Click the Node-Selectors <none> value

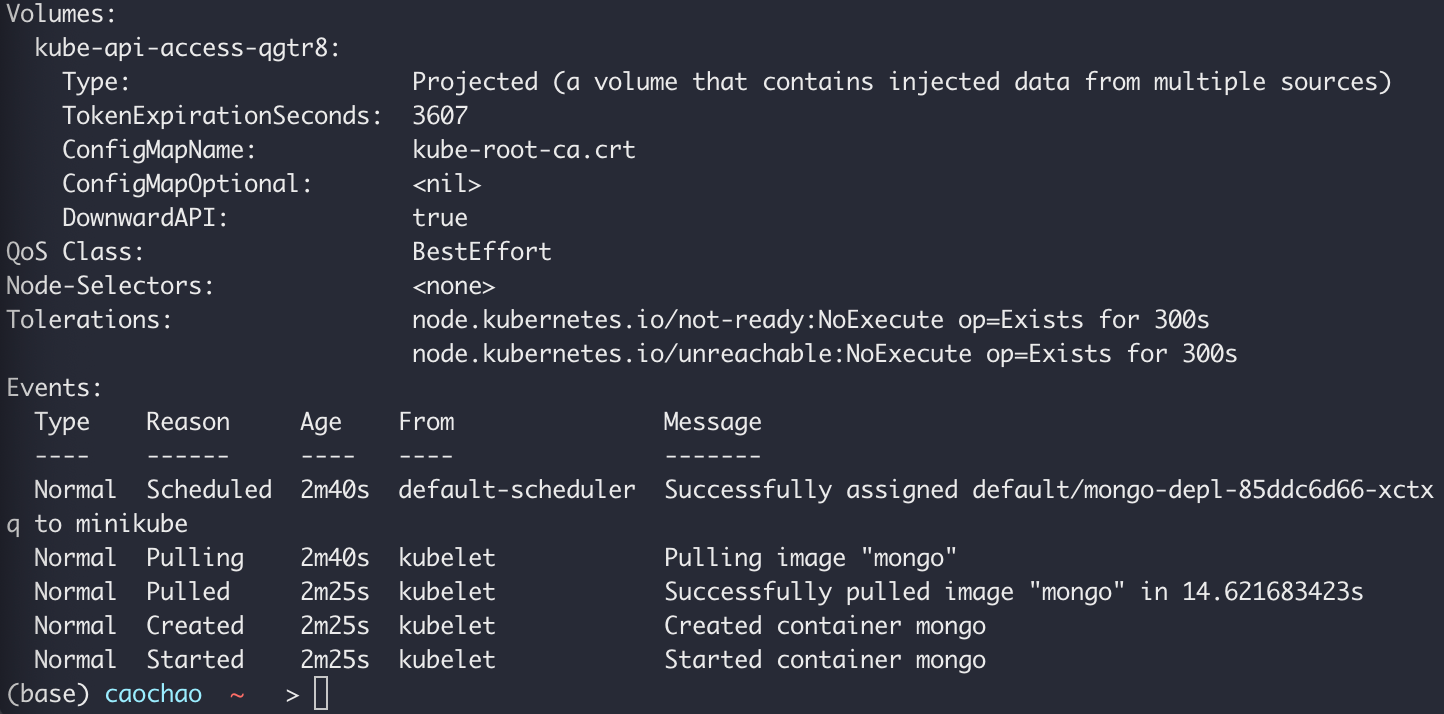click(453, 286)
